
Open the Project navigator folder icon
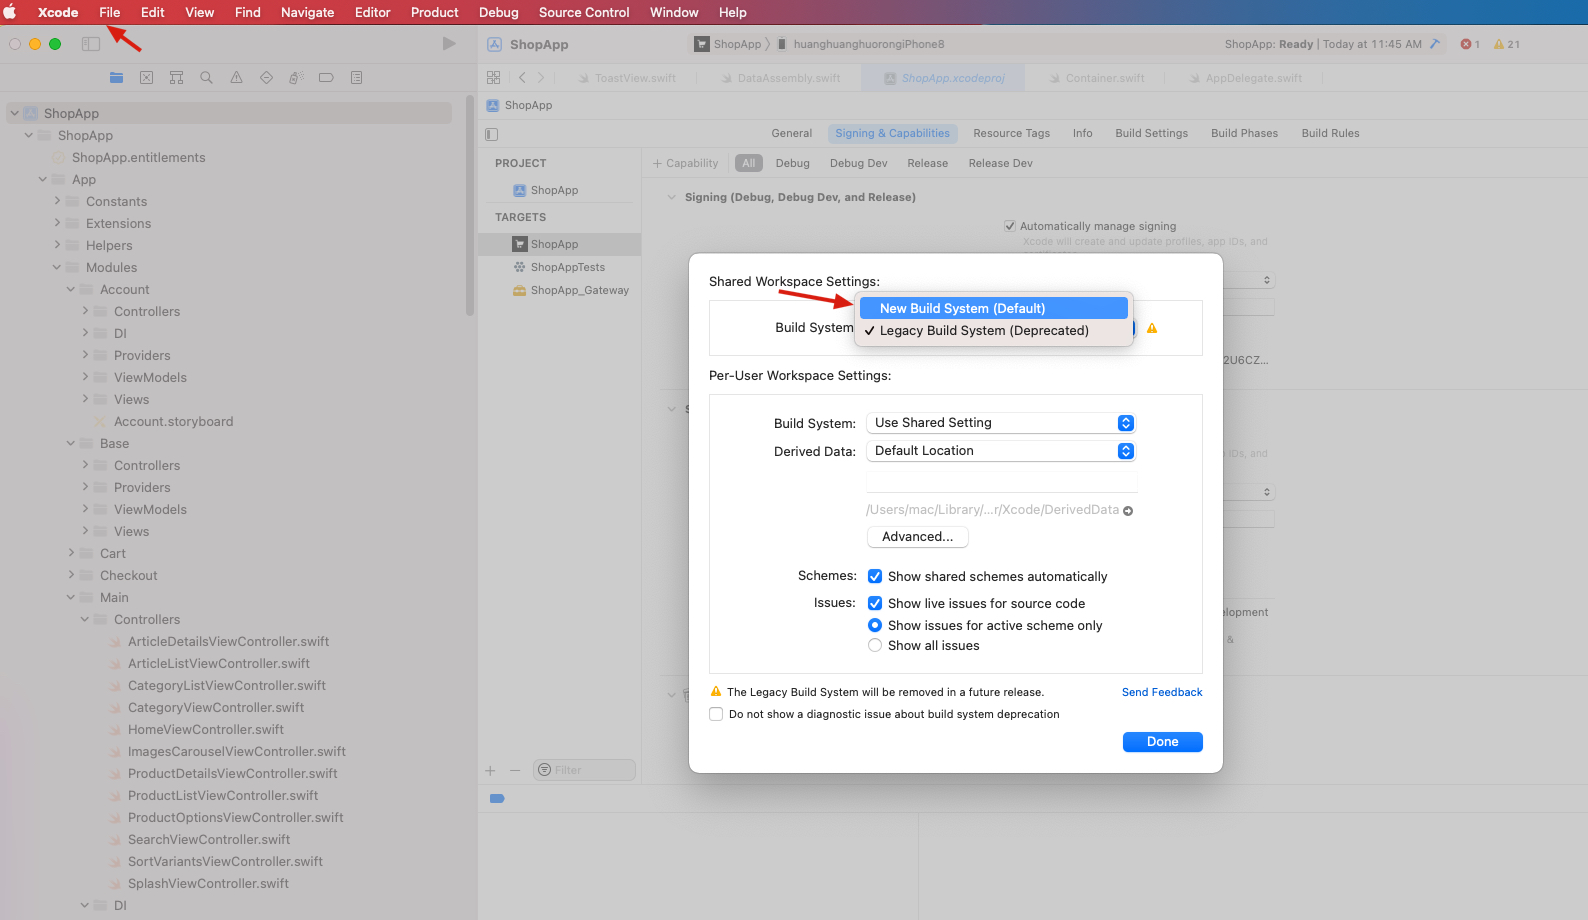[116, 78]
